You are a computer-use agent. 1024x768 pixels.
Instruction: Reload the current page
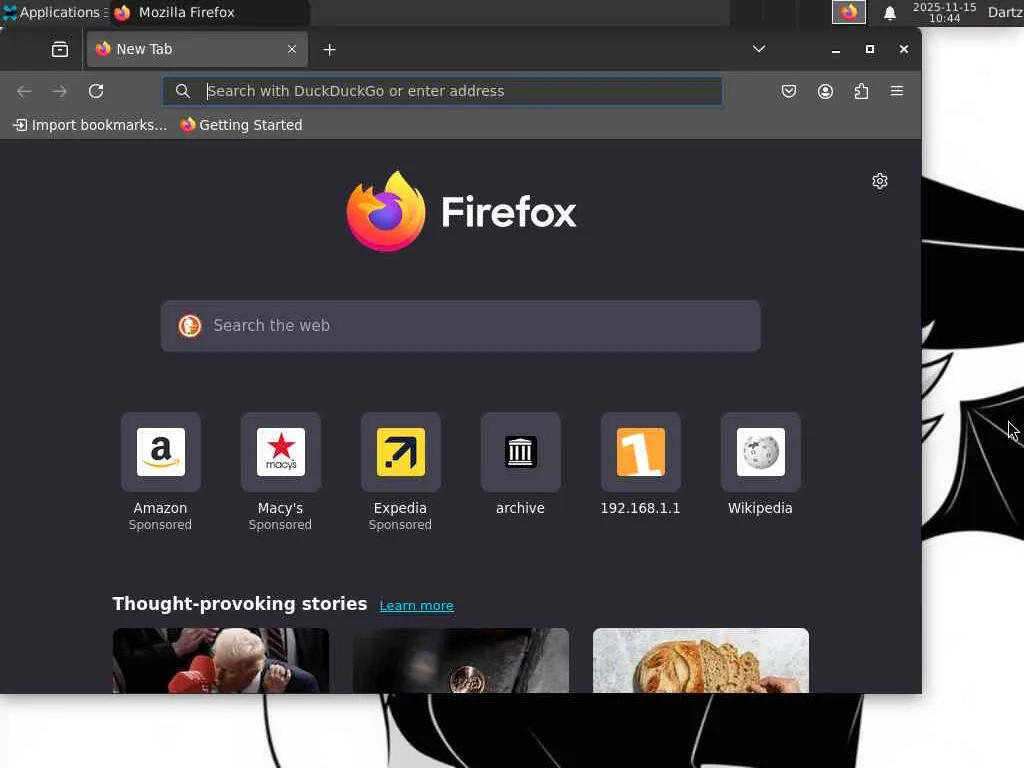(x=96, y=91)
